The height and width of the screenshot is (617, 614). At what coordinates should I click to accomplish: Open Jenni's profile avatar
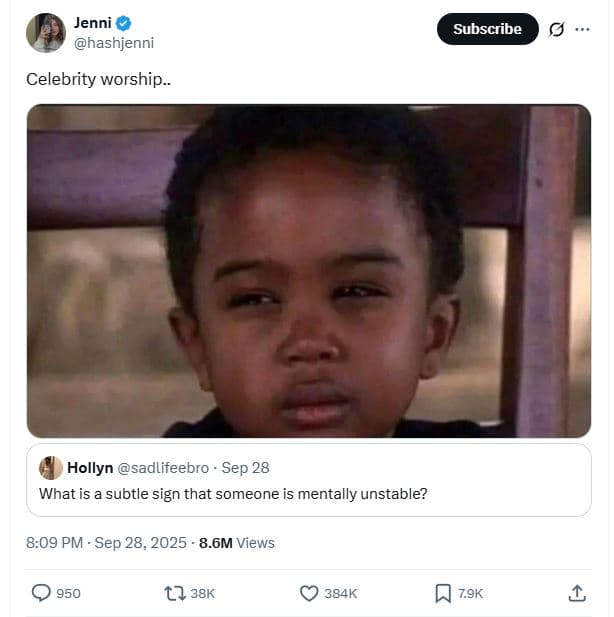click(46, 33)
